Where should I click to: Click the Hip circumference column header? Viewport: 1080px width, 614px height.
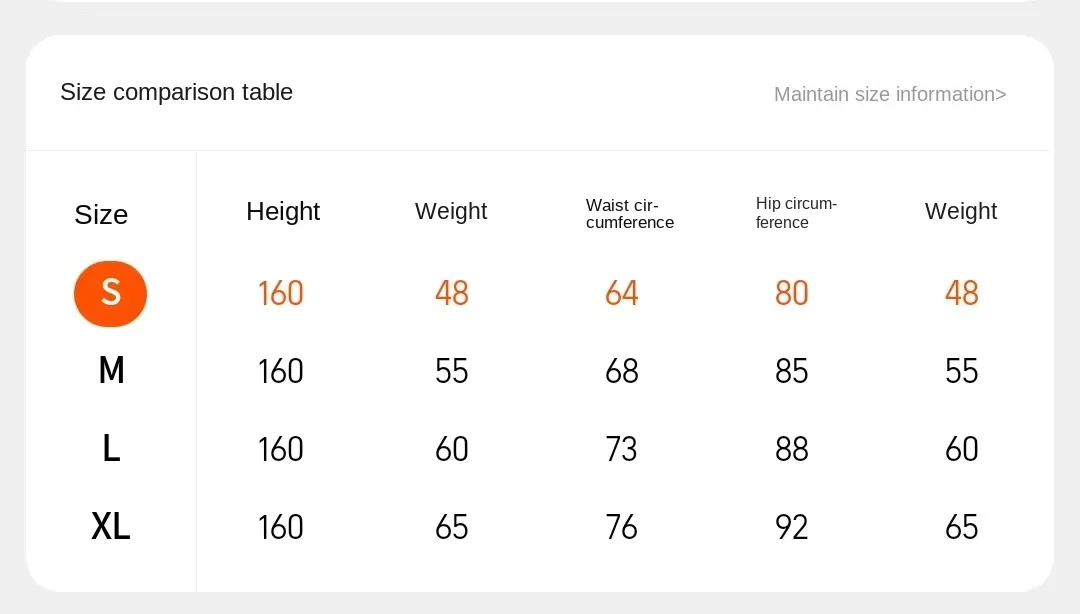point(796,213)
